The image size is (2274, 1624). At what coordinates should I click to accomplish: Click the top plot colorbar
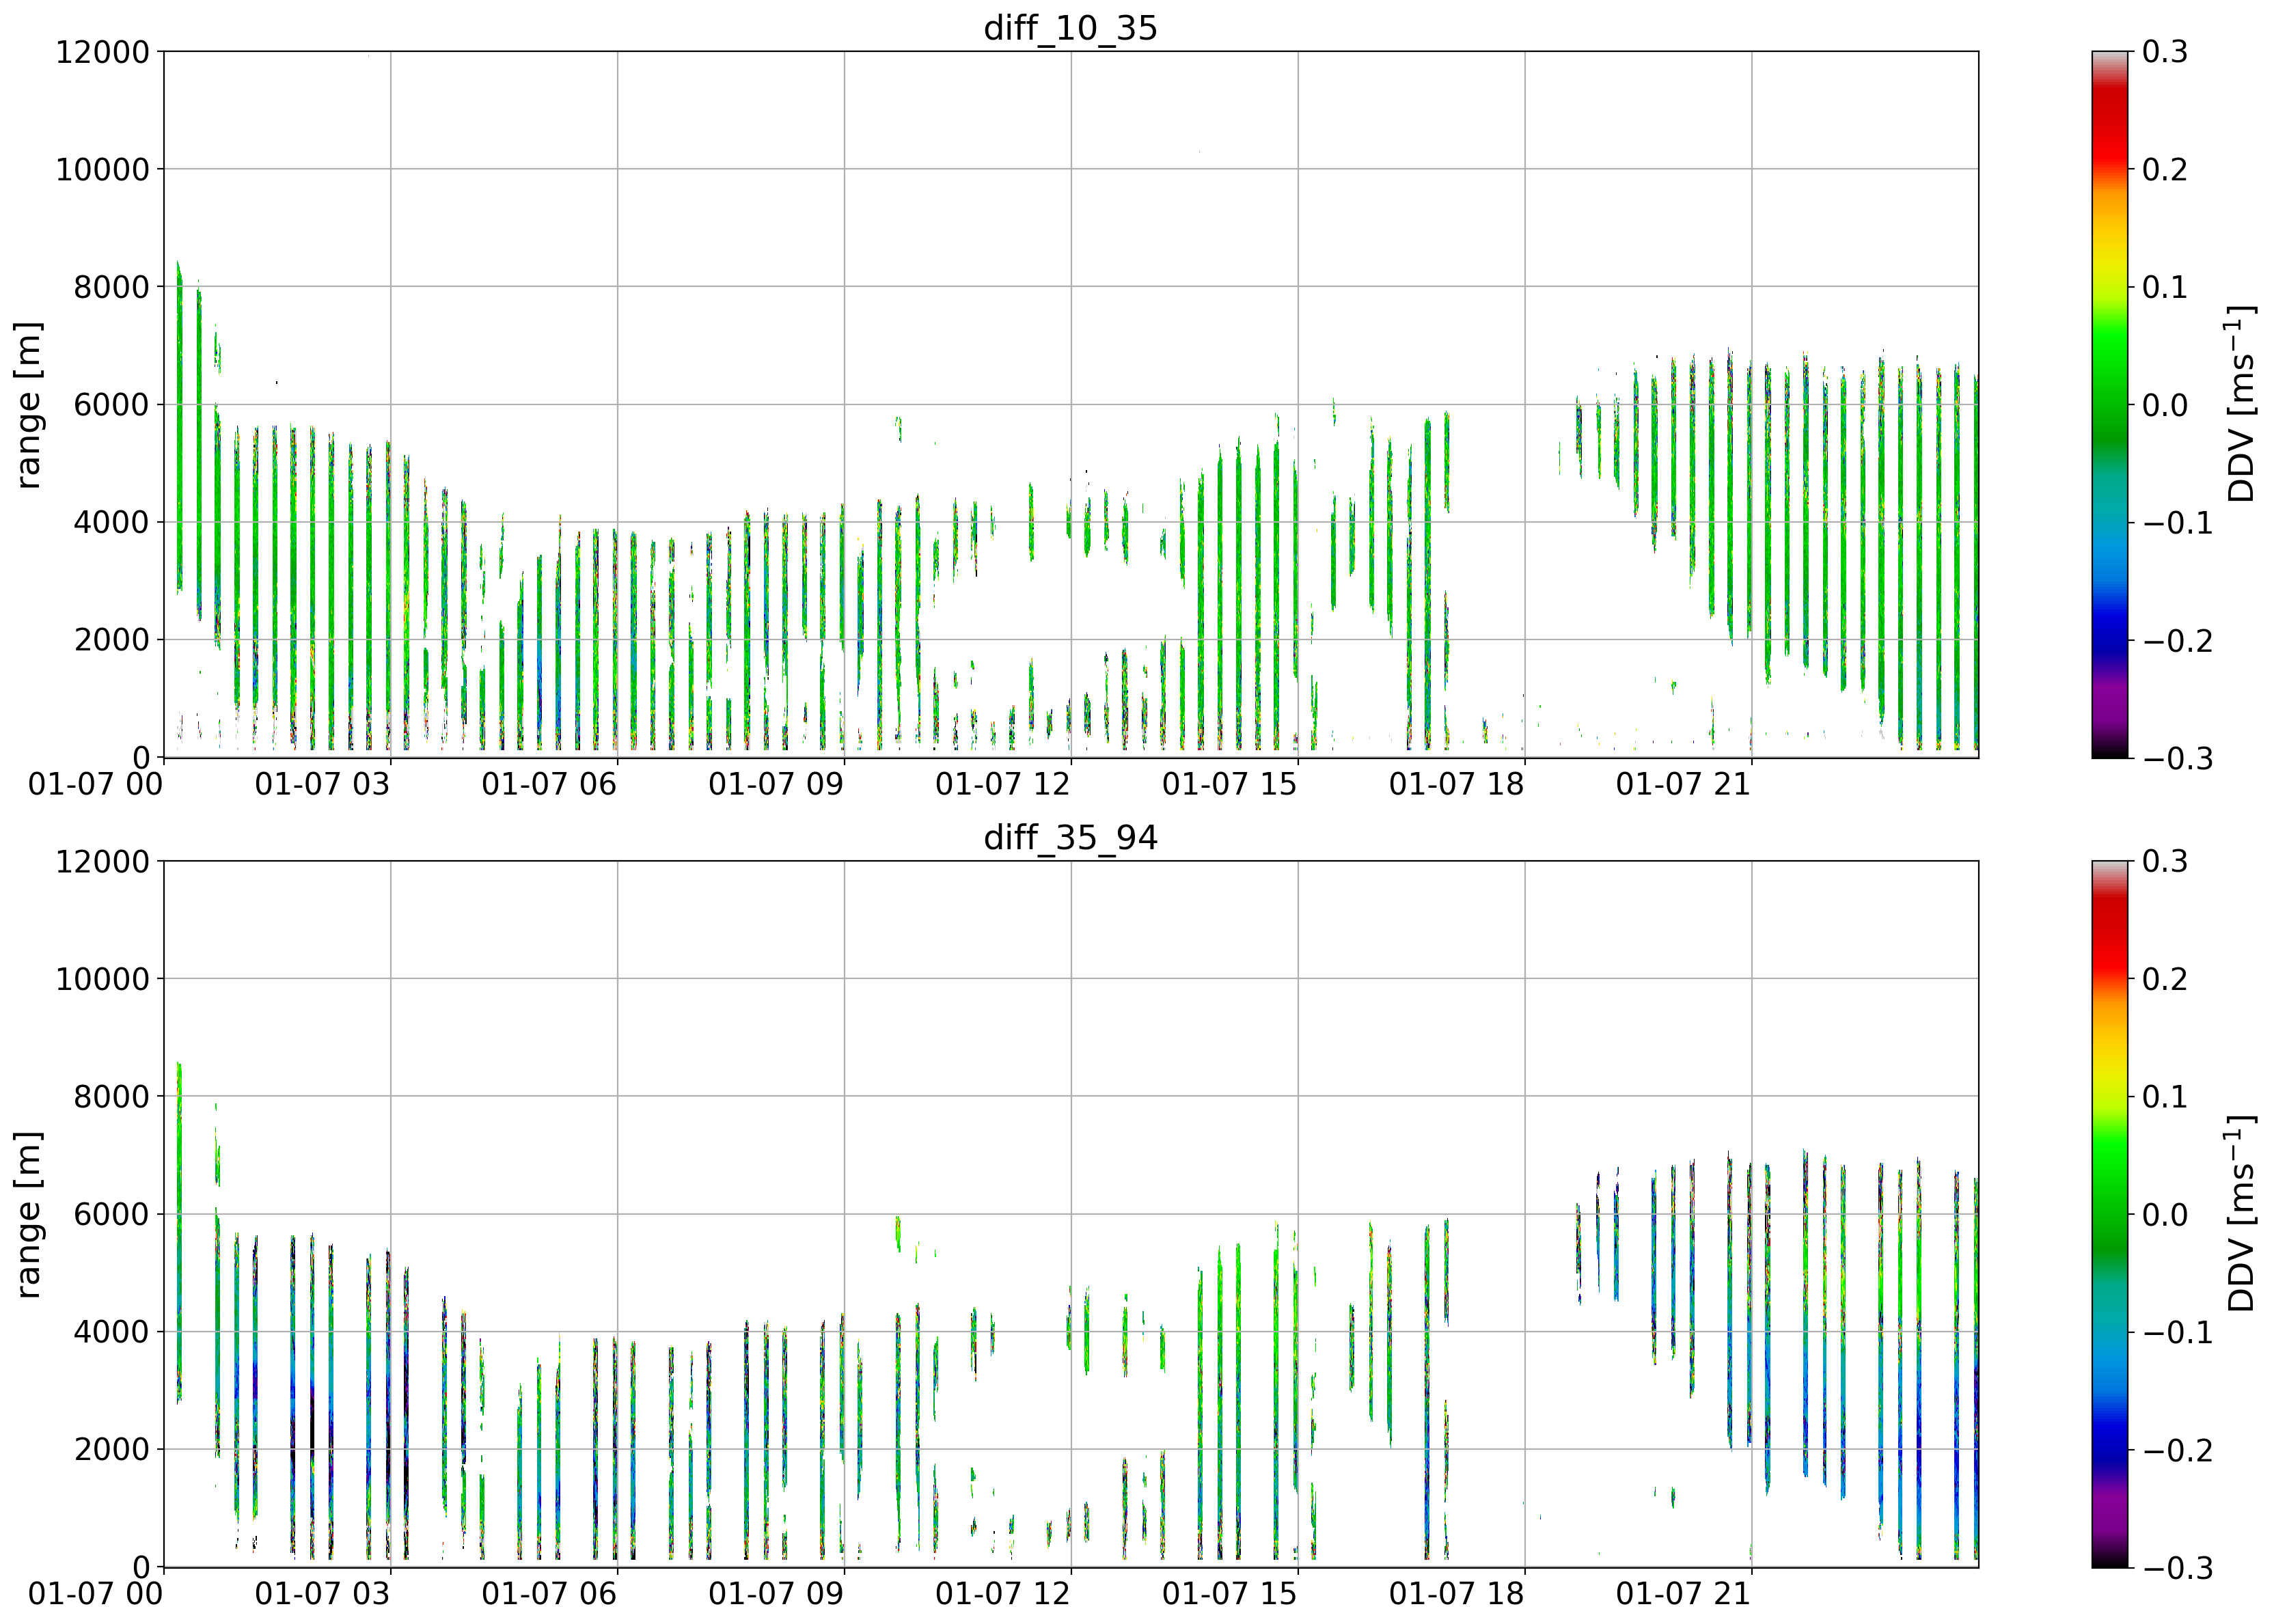pyautogui.click(x=2109, y=404)
